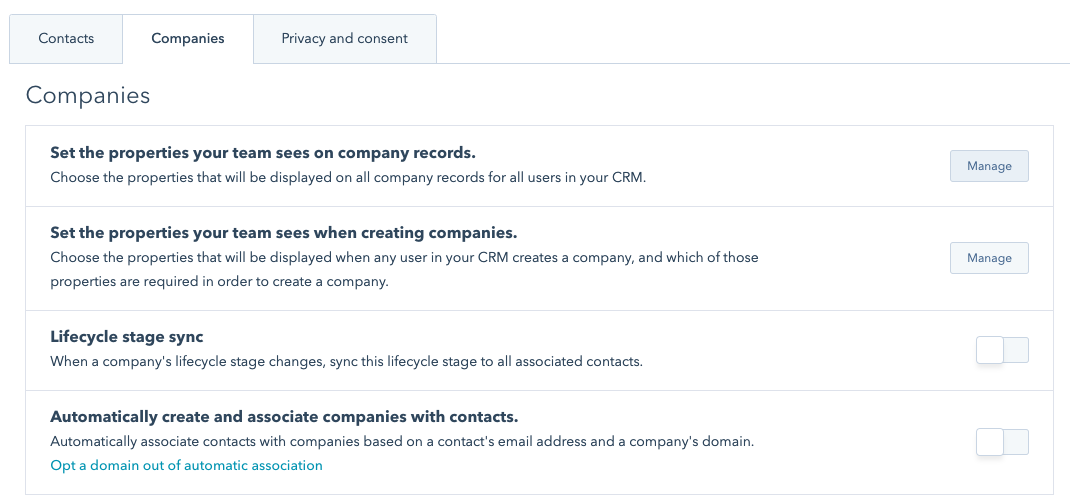
Task: Click the description line starting 'Choose the properties that will be displayed when'
Action: [x=404, y=257]
